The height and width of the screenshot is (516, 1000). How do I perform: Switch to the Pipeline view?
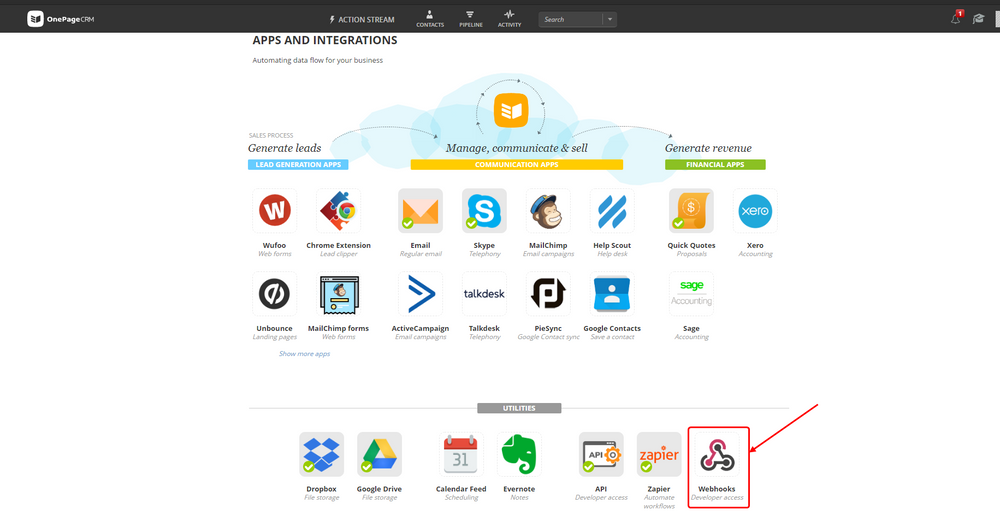[x=471, y=19]
